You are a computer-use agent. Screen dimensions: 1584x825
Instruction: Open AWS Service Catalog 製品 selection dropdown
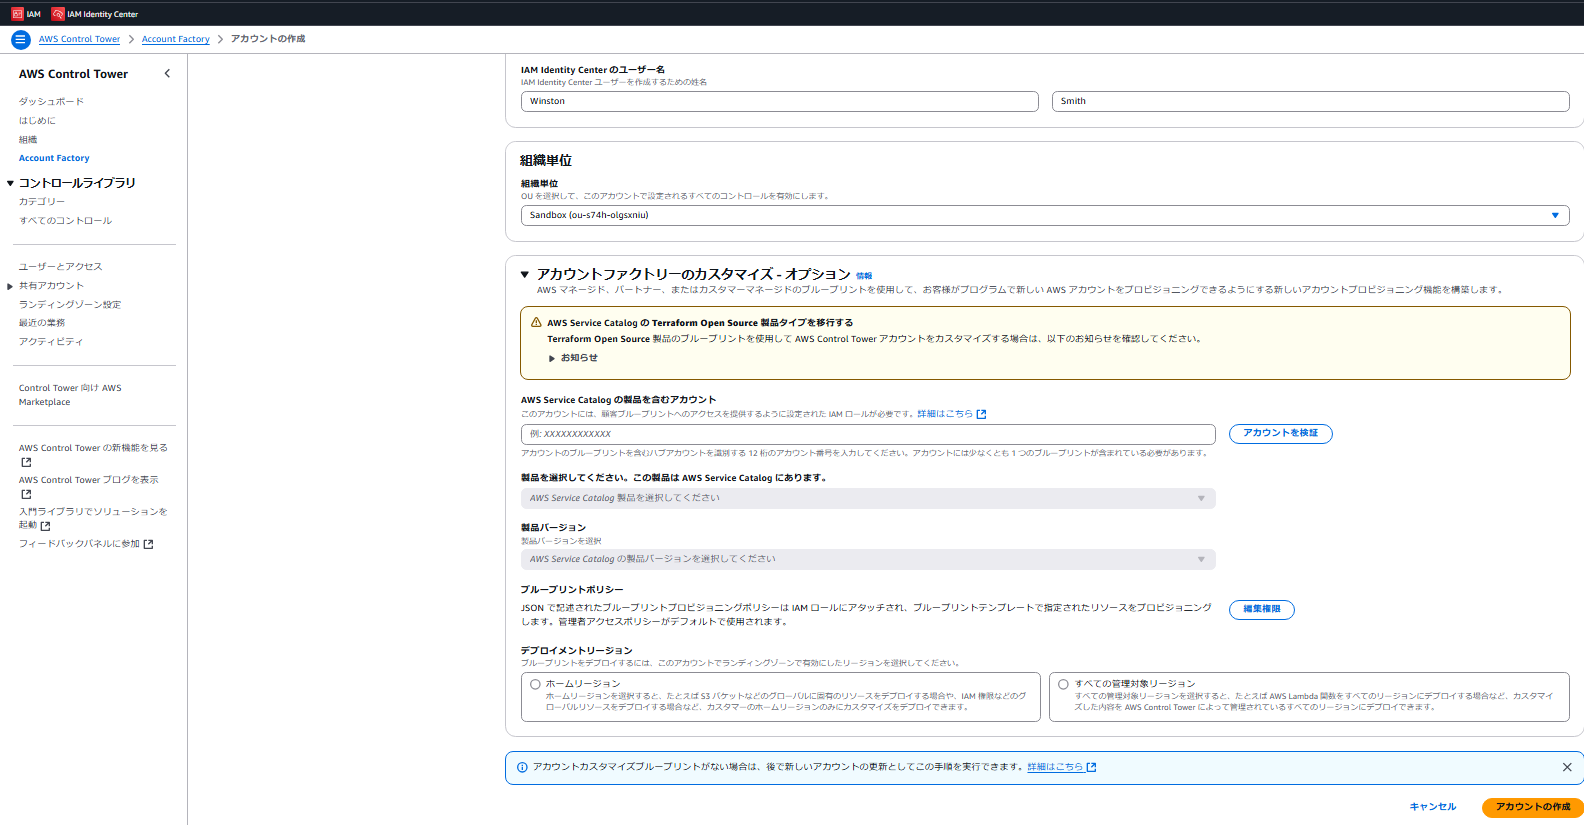pyautogui.click(x=868, y=498)
